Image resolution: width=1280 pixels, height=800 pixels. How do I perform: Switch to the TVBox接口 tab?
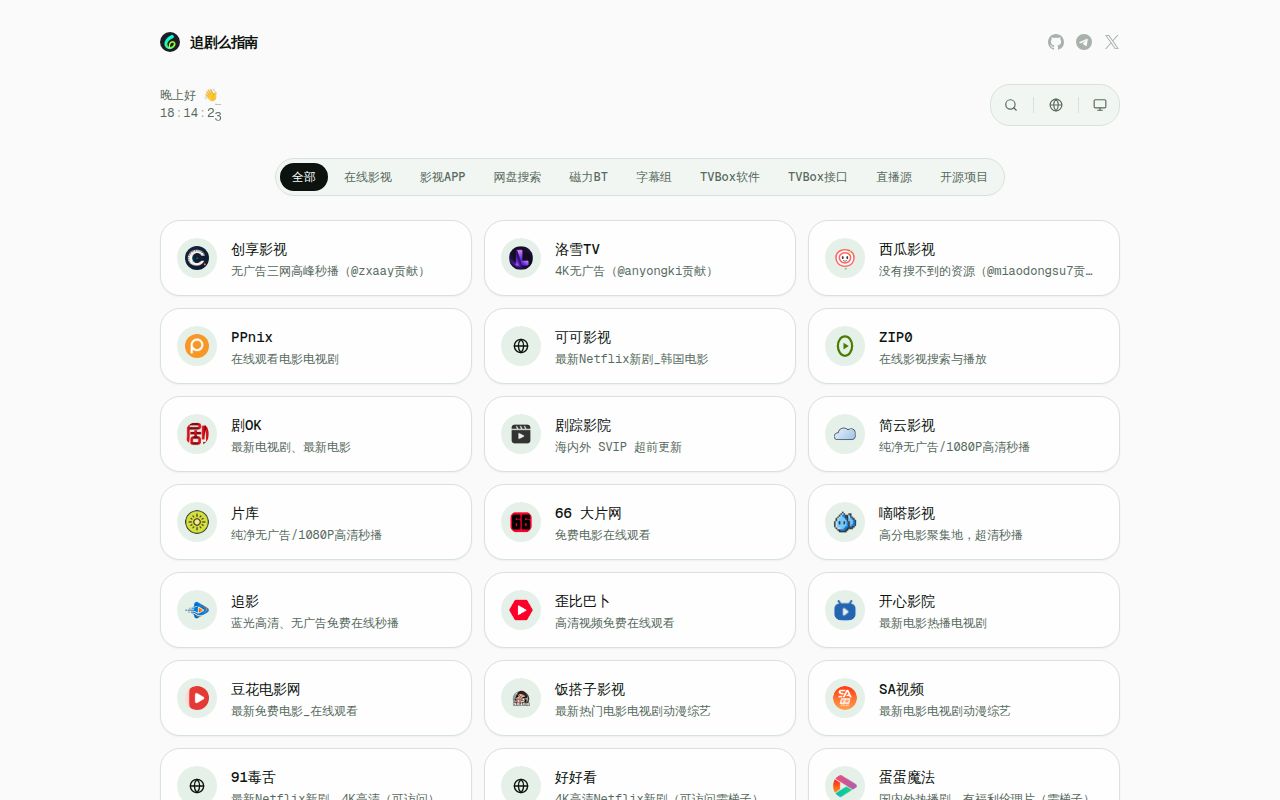[x=818, y=177]
